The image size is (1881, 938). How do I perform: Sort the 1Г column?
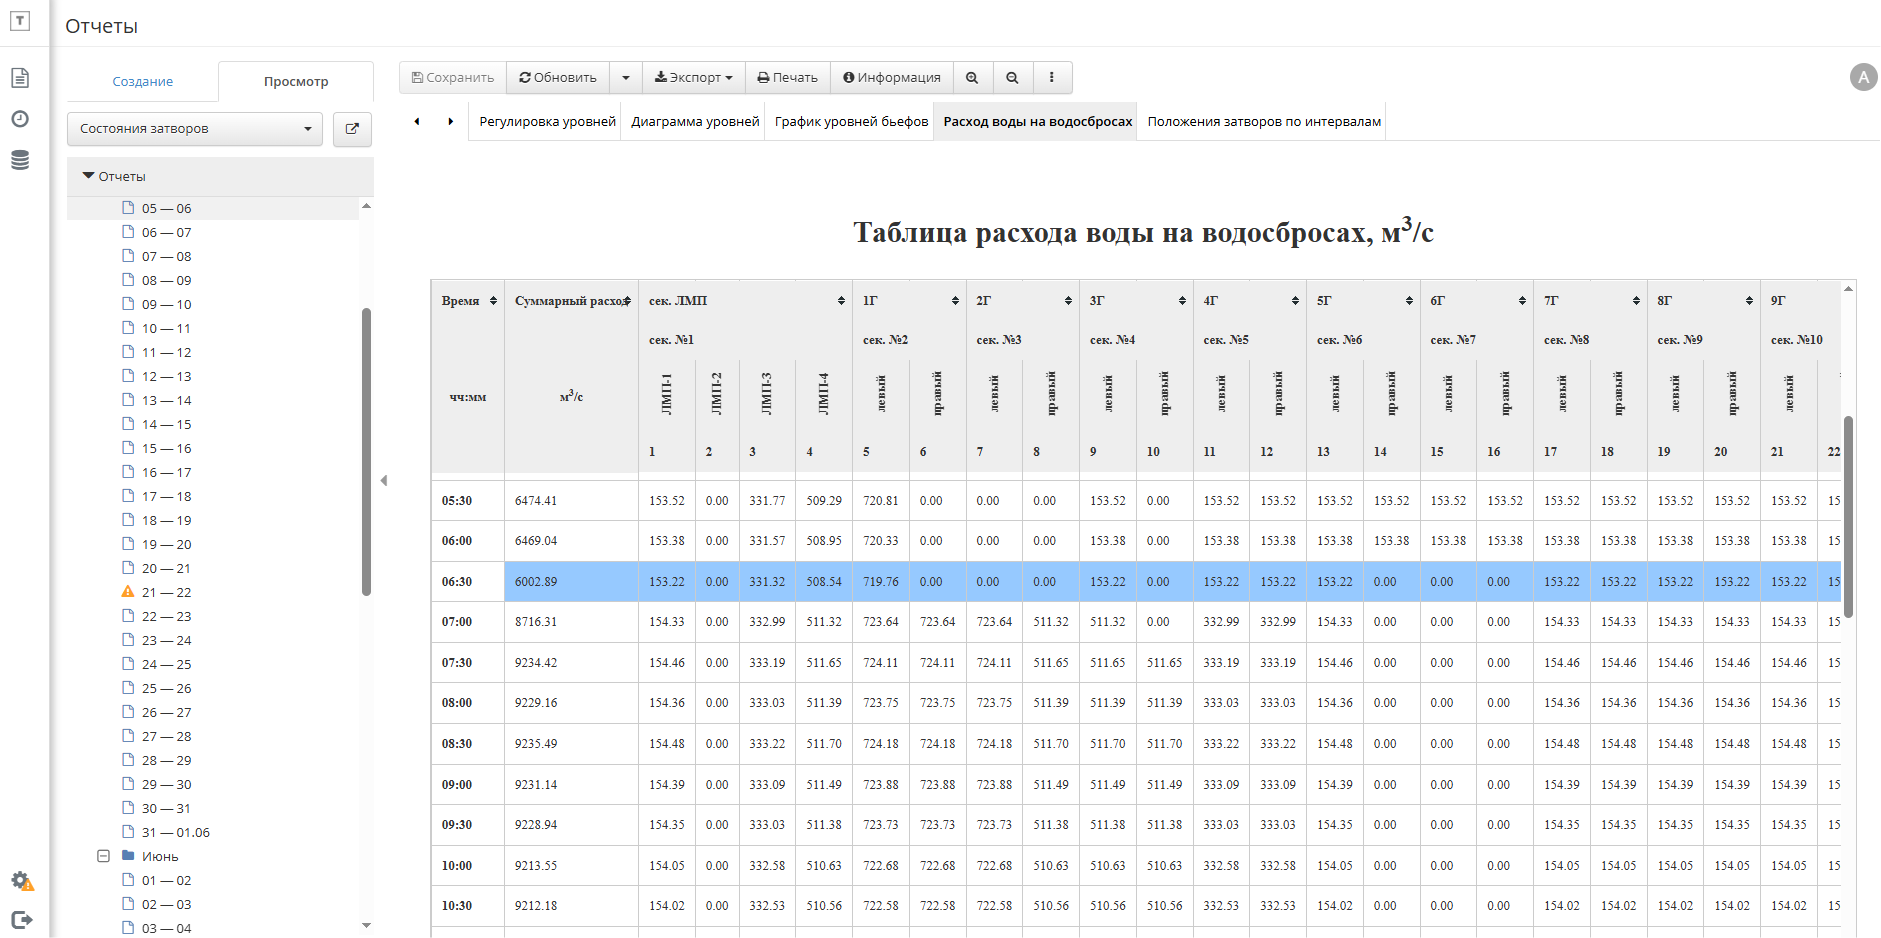(955, 301)
